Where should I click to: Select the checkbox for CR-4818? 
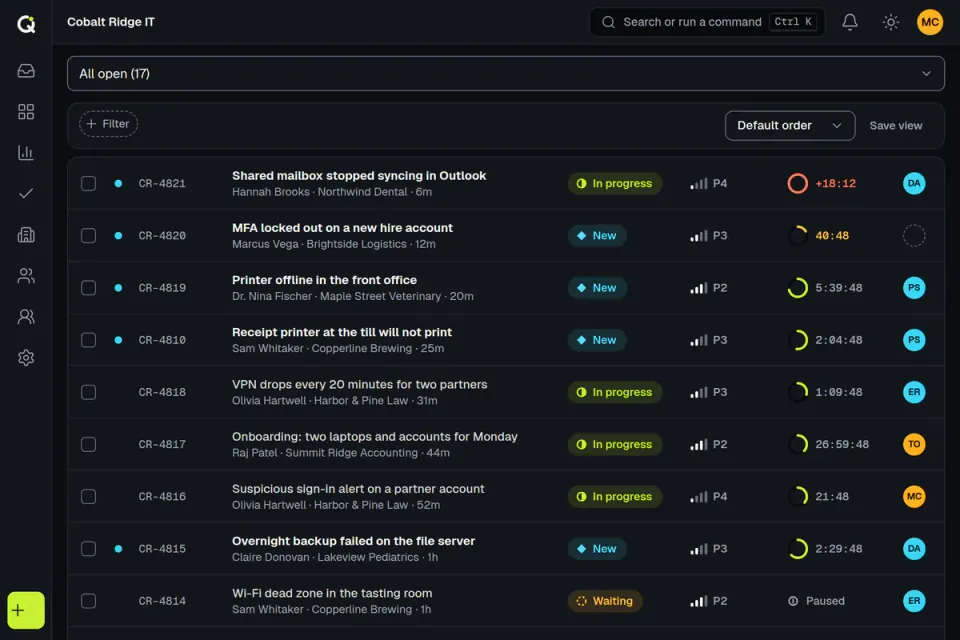[x=89, y=392]
